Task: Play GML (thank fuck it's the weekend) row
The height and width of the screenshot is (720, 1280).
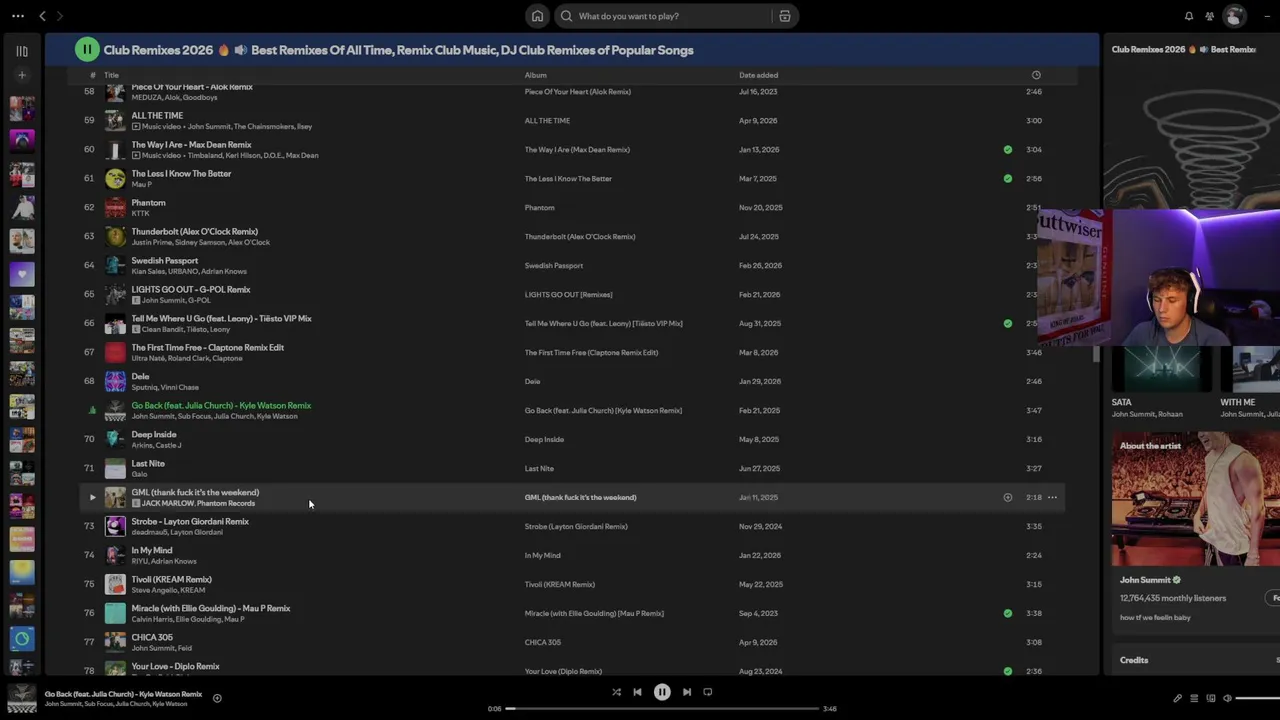Action: pyautogui.click(x=92, y=497)
